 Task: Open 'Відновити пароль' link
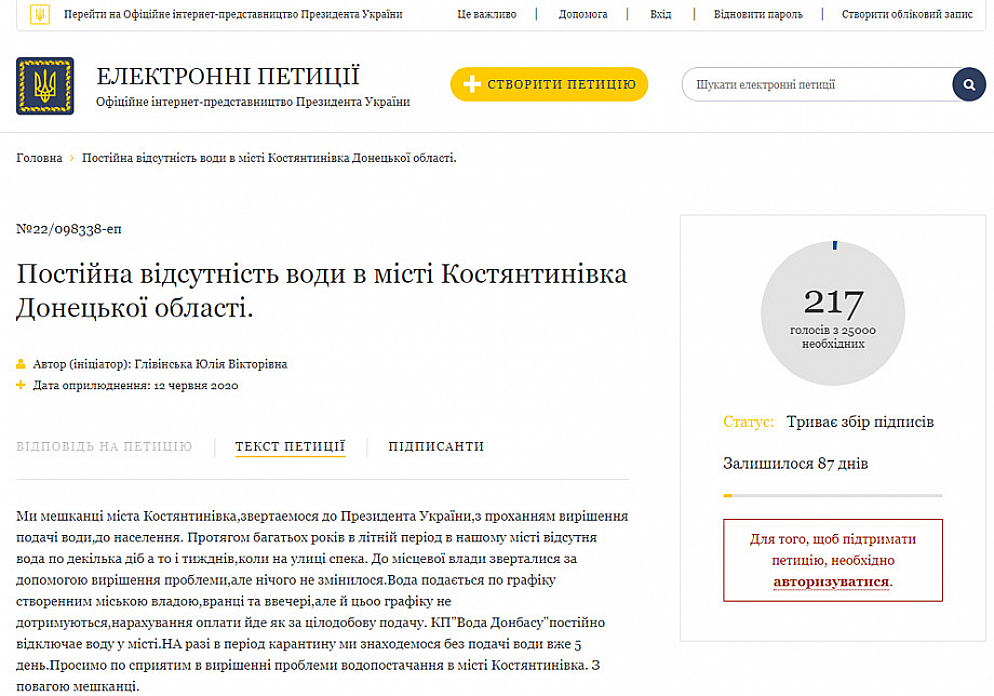coord(758,15)
